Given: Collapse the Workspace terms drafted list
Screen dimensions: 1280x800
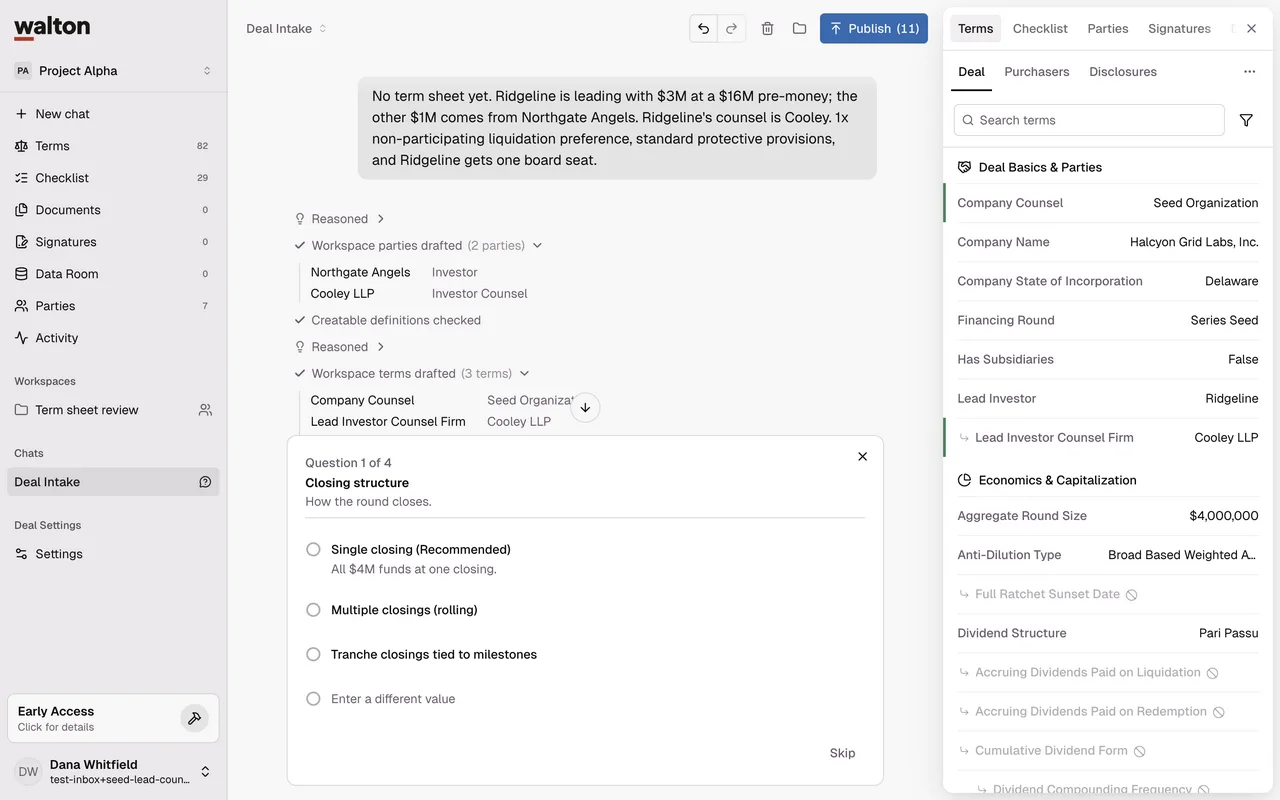Looking at the screenshot, I should pos(524,374).
